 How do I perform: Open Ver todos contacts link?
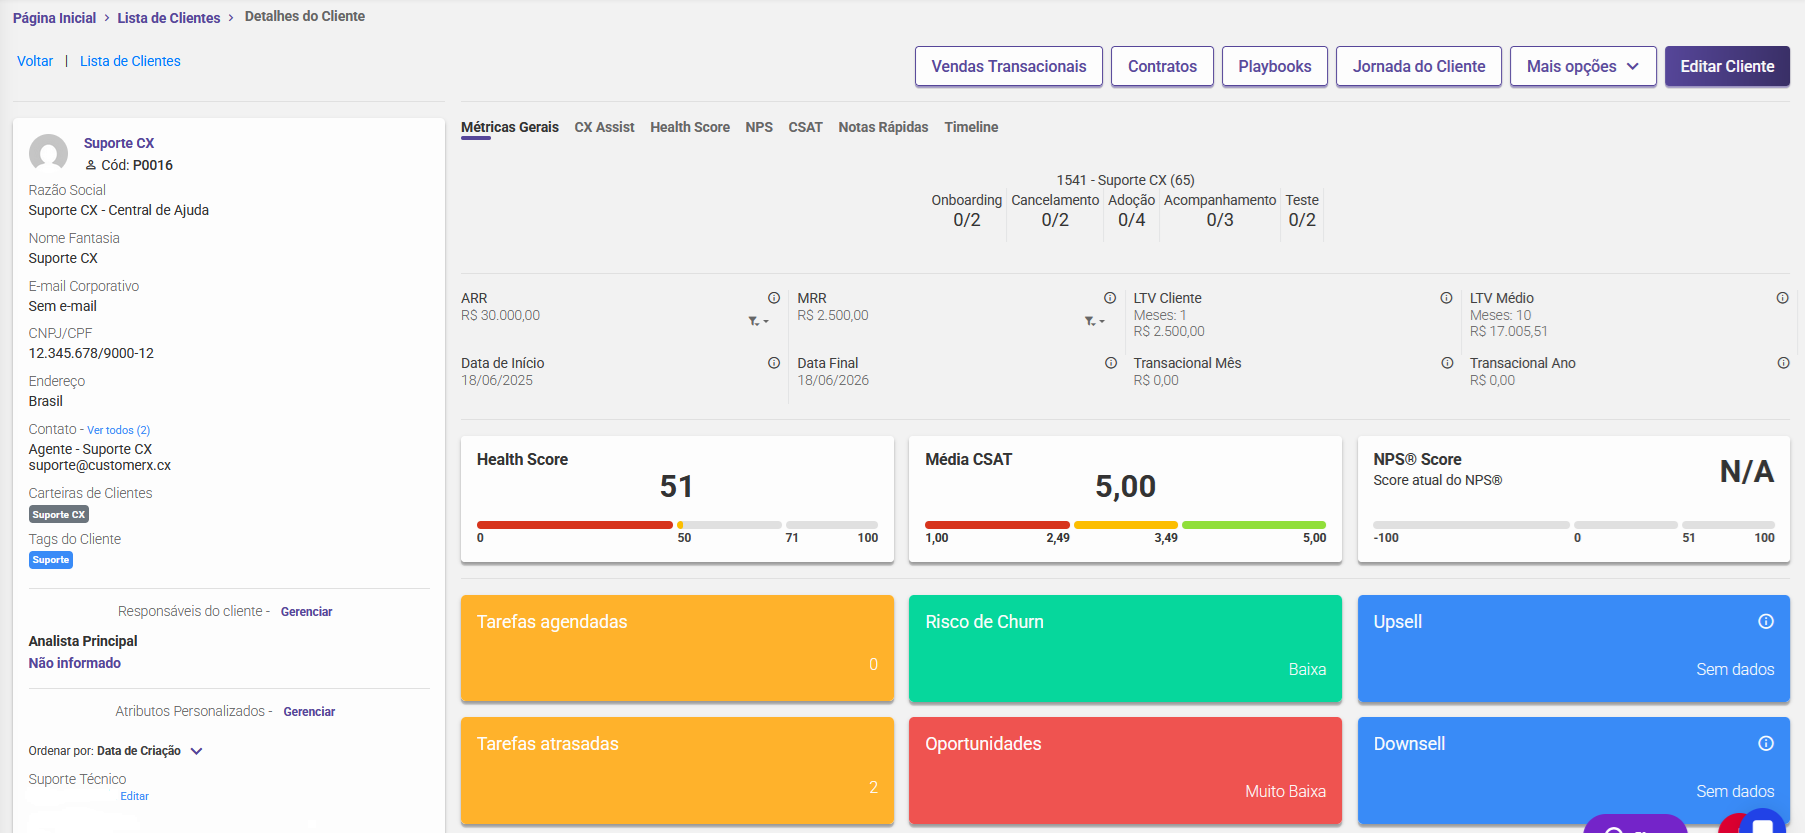point(118,430)
